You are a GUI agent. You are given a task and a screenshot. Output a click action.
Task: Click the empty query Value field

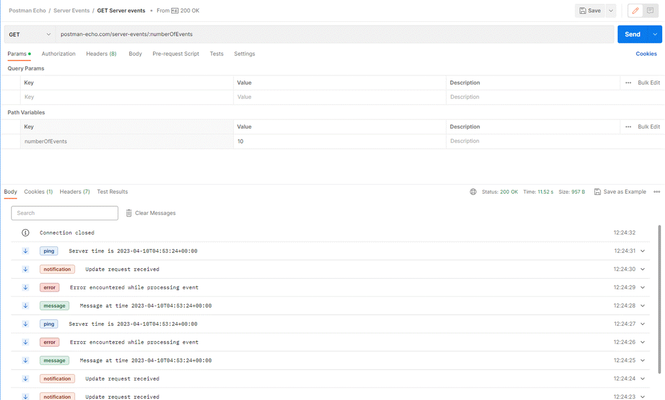340,97
